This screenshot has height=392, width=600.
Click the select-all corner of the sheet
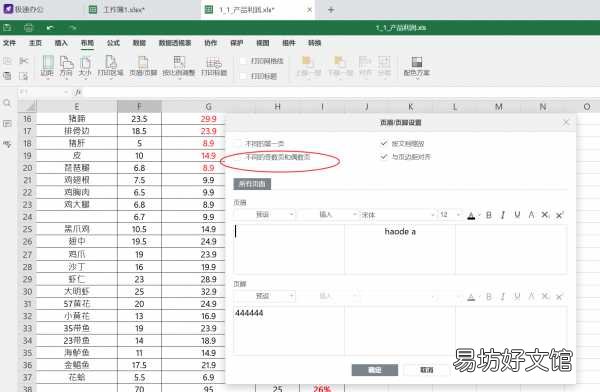pyautogui.click(x=27, y=106)
